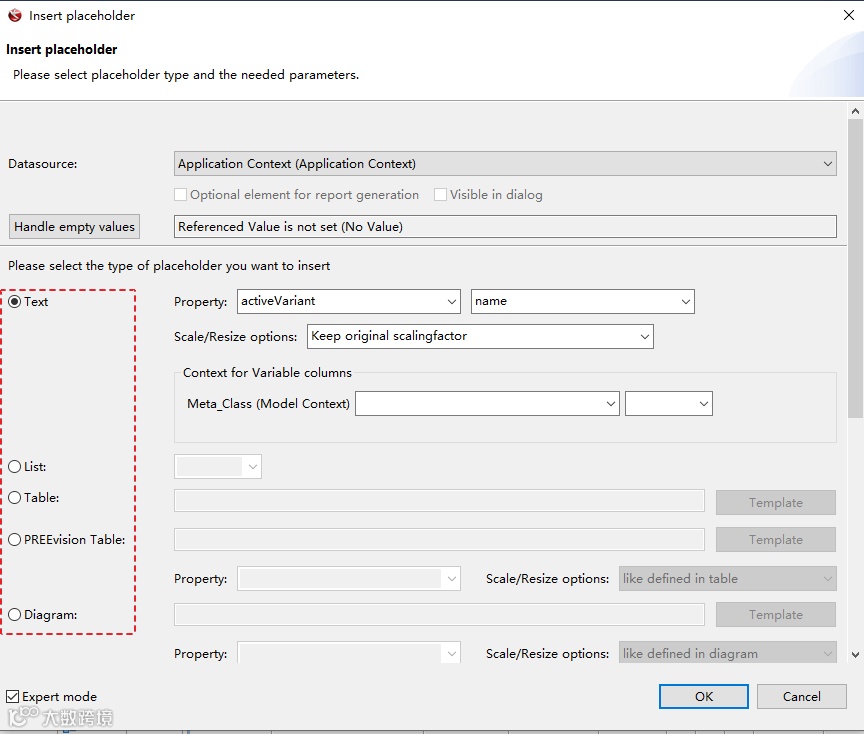The height and width of the screenshot is (734, 864).
Task: Toggle the Expert mode checkbox
Action: [13, 697]
